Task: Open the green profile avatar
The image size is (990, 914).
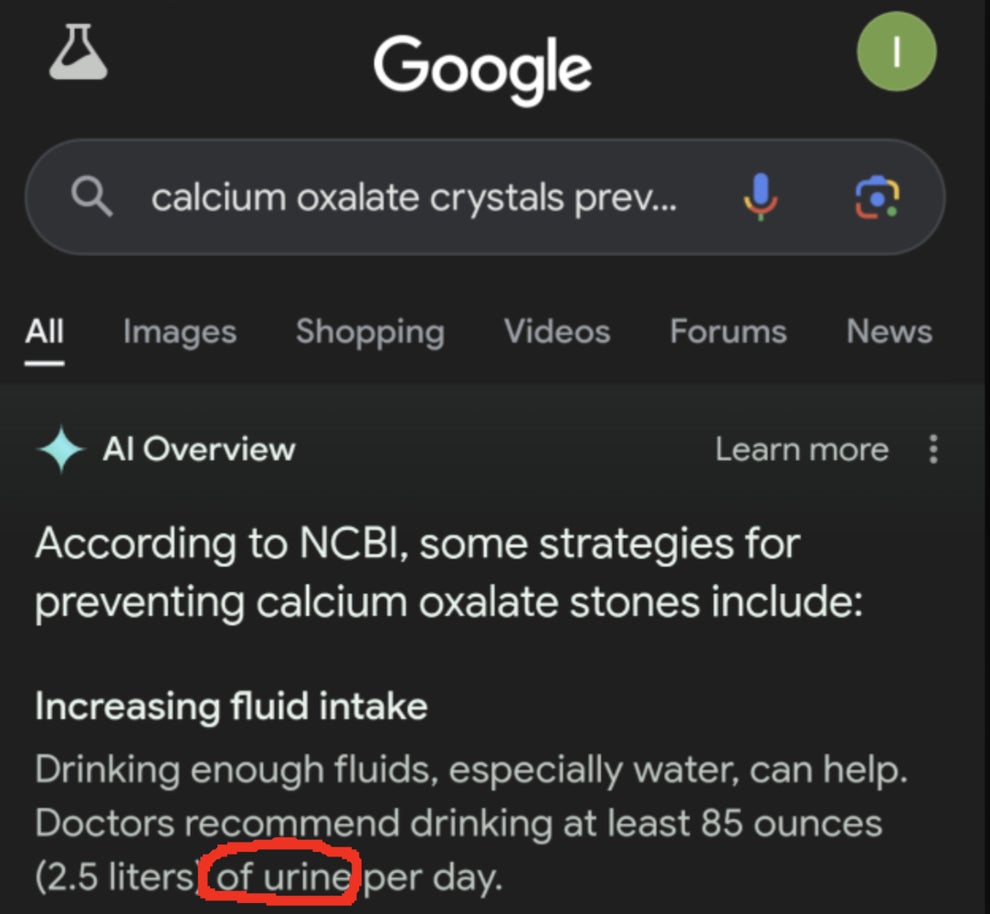Action: click(x=896, y=52)
